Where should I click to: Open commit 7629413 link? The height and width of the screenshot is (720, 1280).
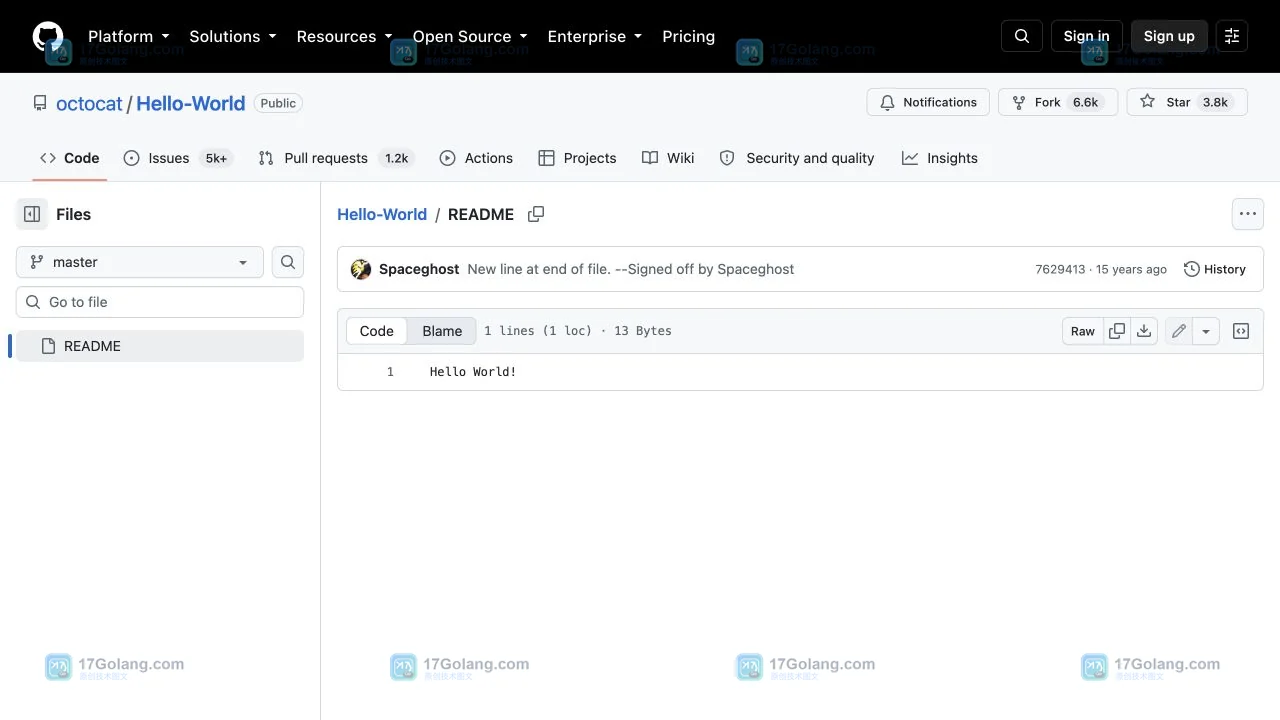(x=1060, y=269)
